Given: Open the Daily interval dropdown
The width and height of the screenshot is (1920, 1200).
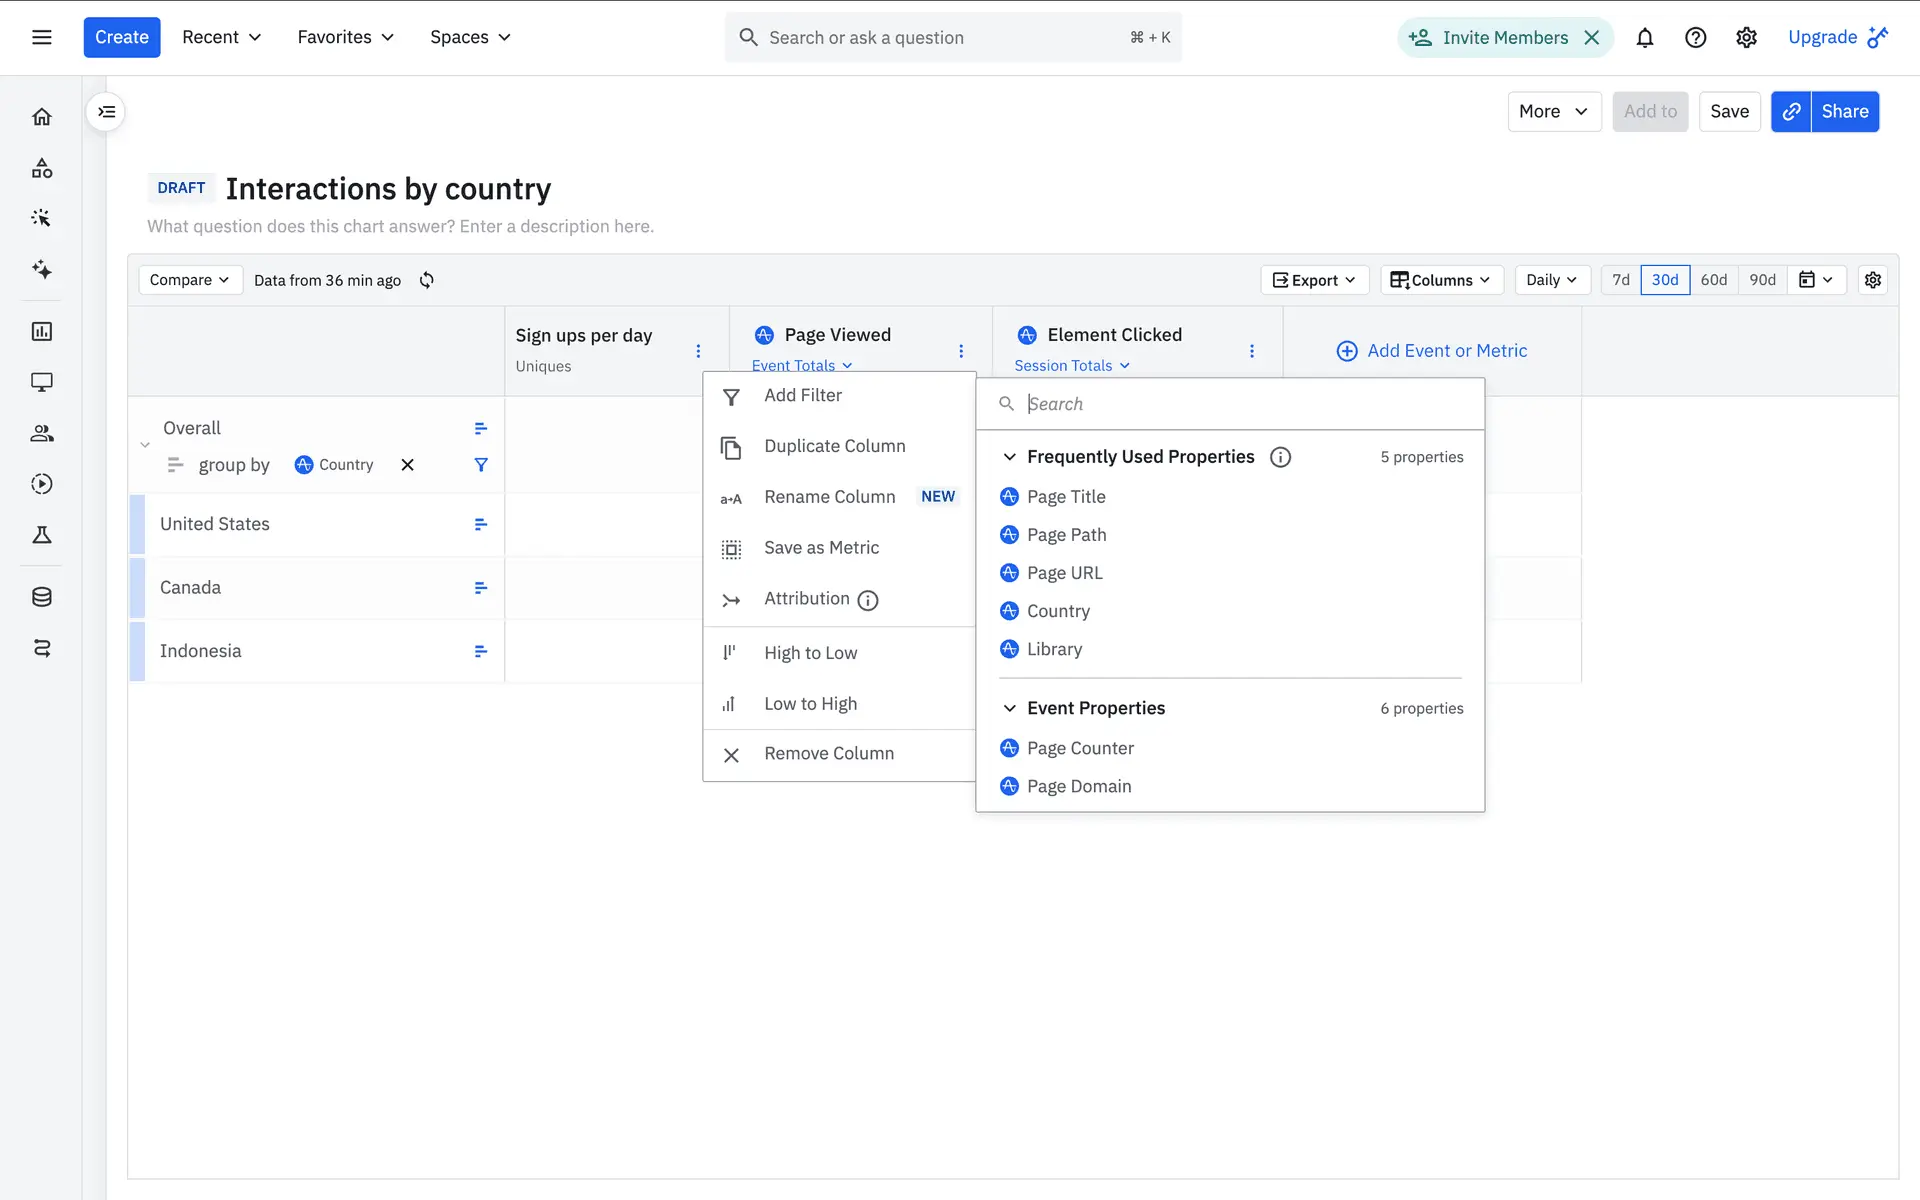Looking at the screenshot, I should [x=1551, y=280].
